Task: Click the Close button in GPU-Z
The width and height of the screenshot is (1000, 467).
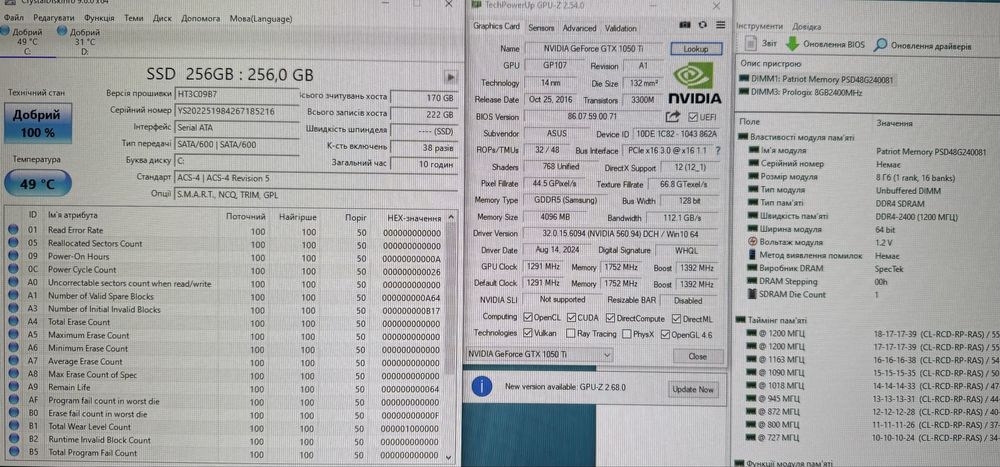Action: pyautogui.click(x=697, y=356)
